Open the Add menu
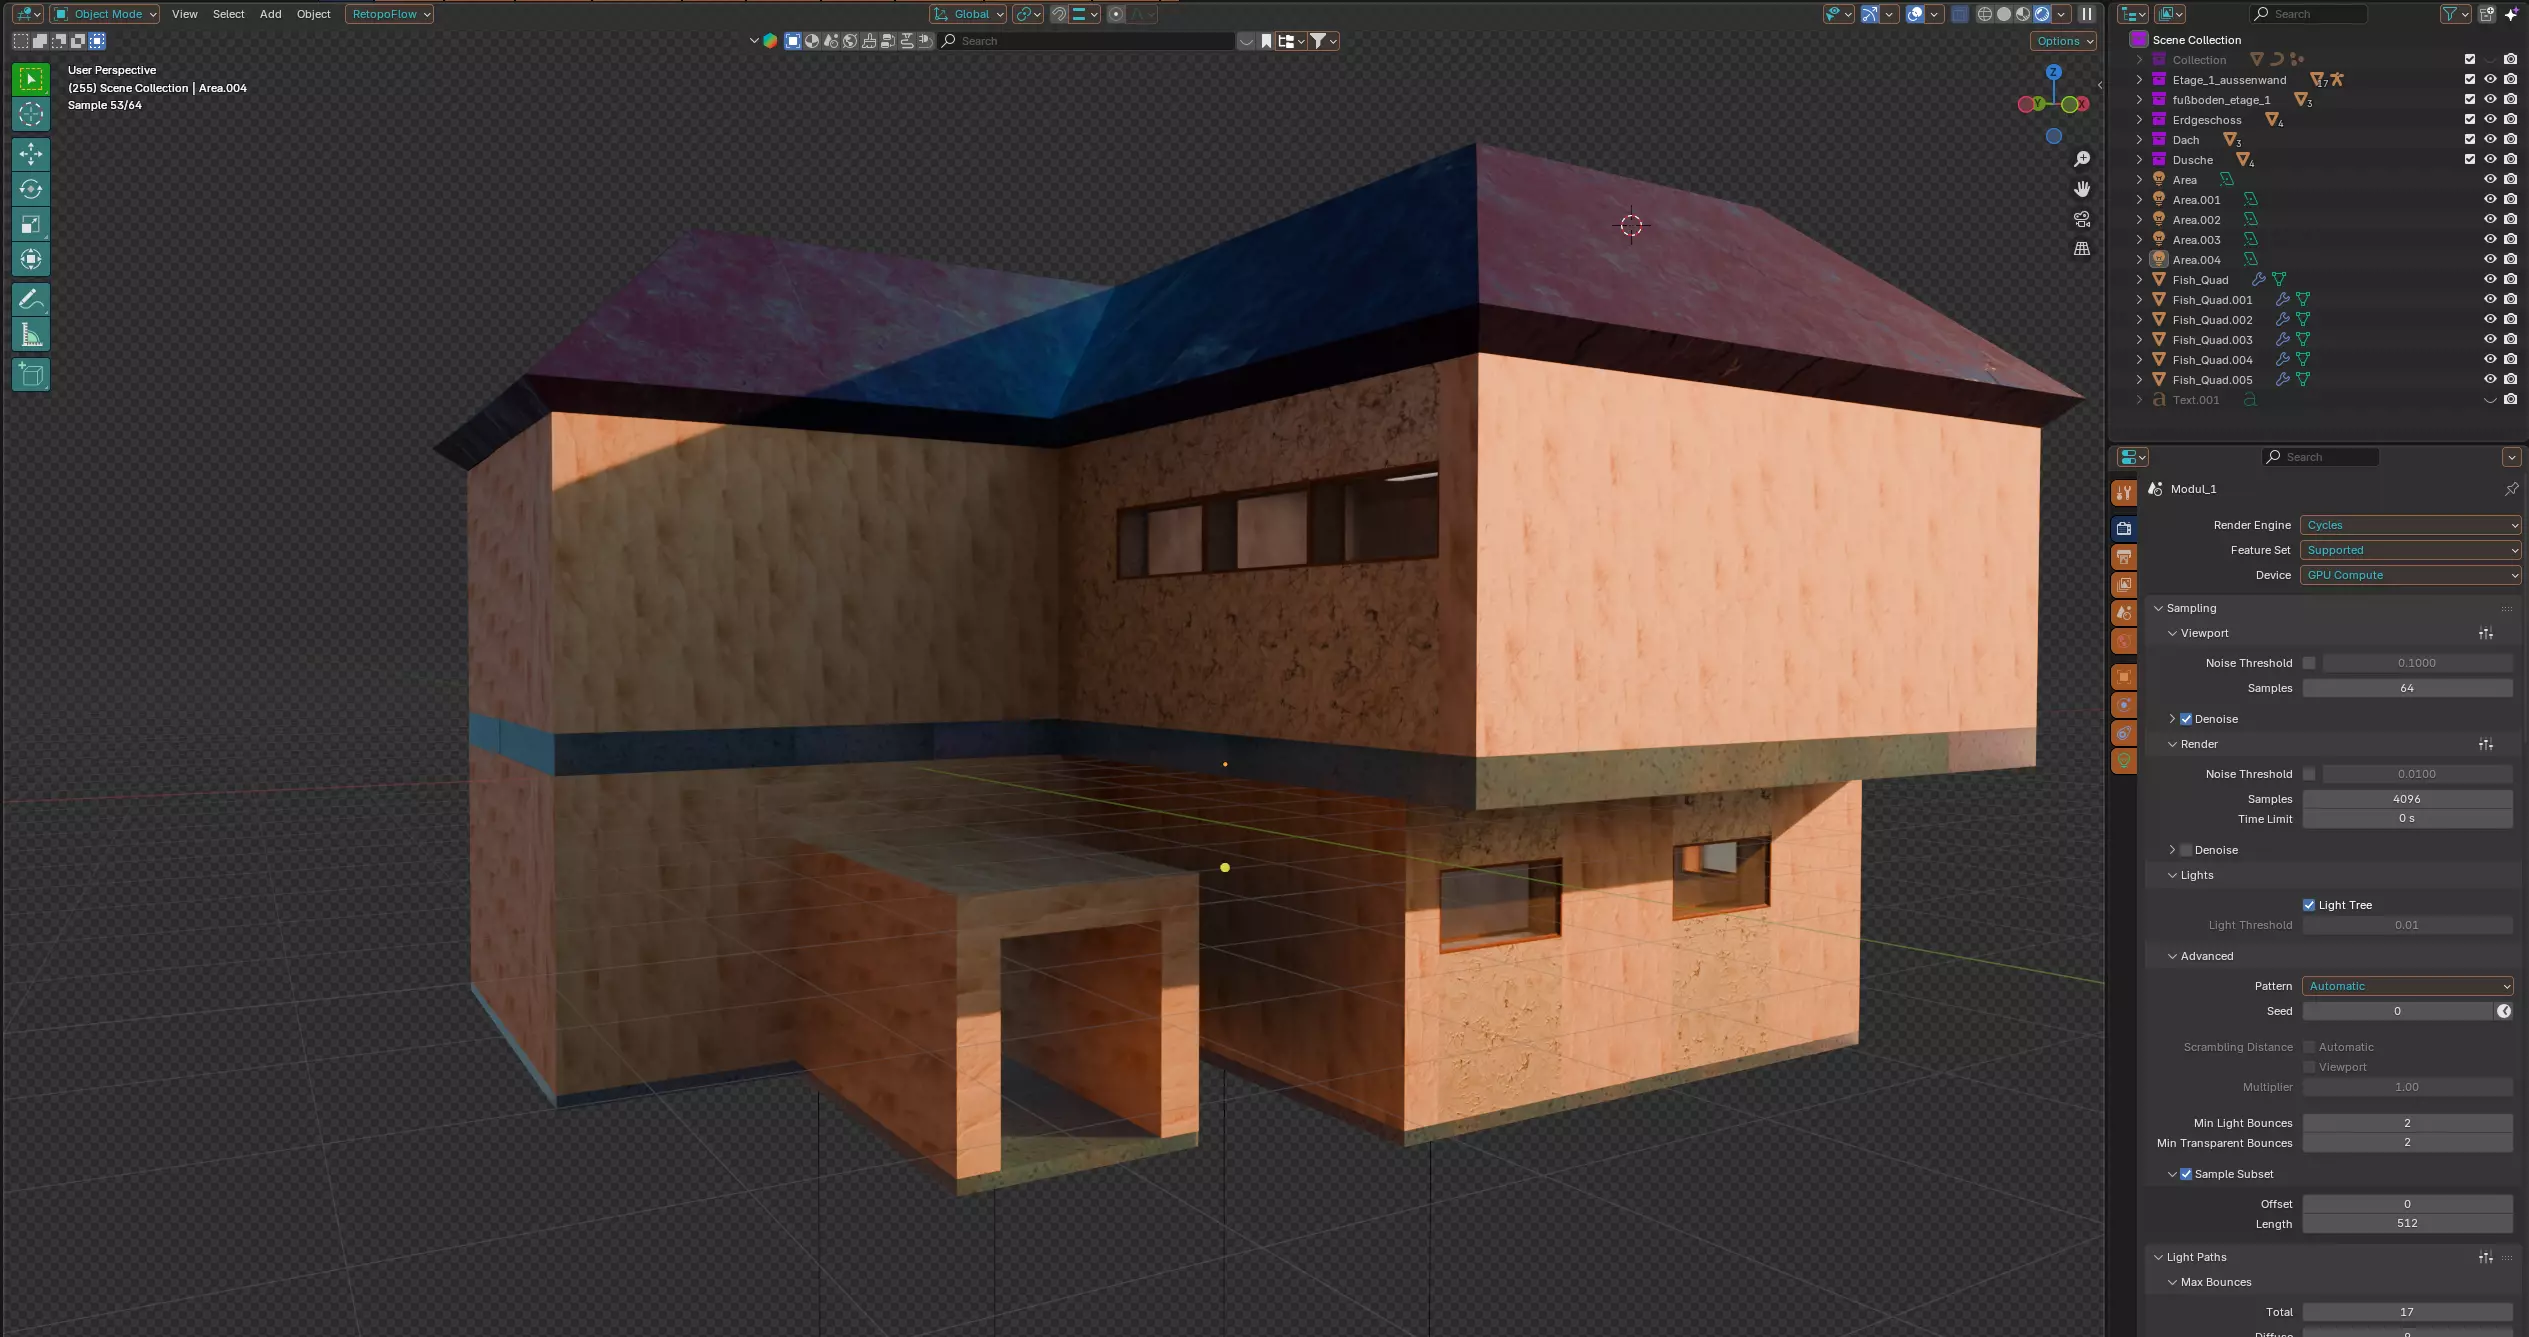 270,14
